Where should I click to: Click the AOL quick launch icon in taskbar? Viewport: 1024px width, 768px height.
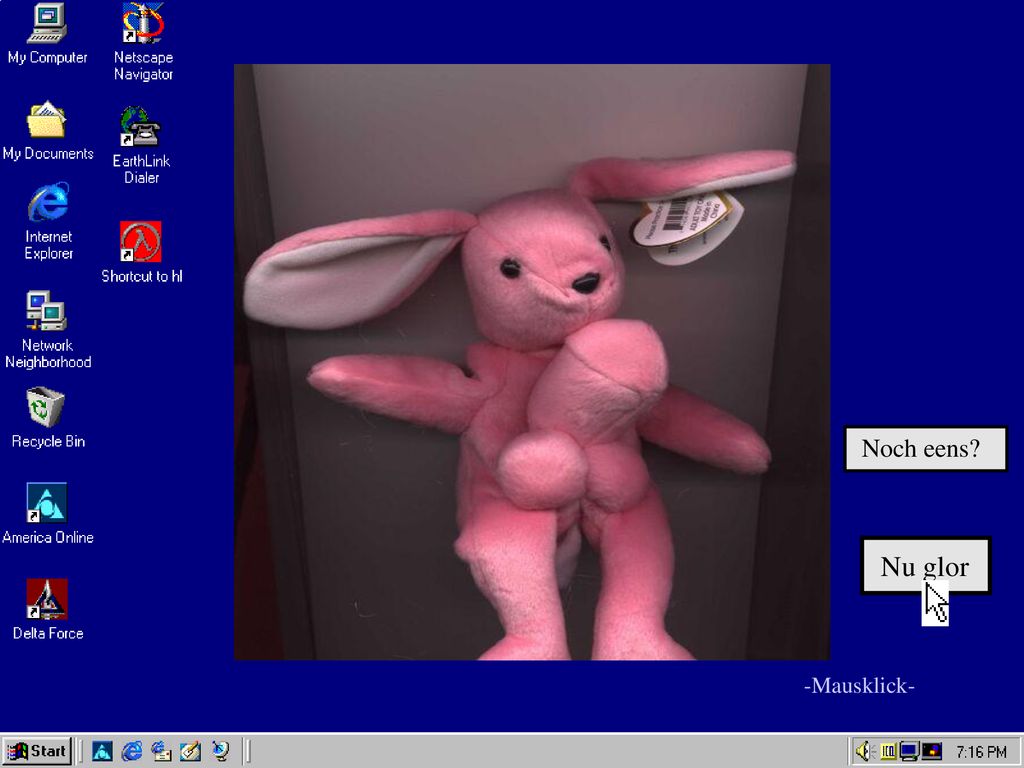click(x=102, y=751)
